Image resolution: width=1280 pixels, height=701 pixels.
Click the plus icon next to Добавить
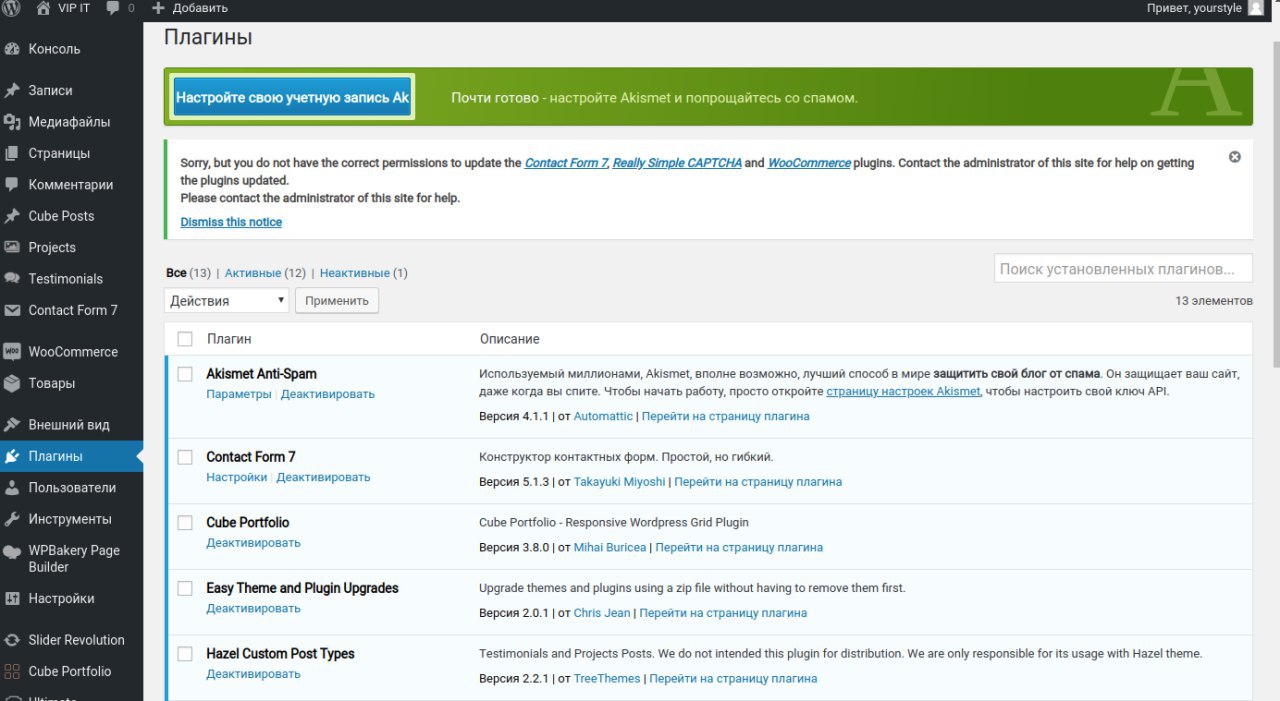[x=158, y=8]
